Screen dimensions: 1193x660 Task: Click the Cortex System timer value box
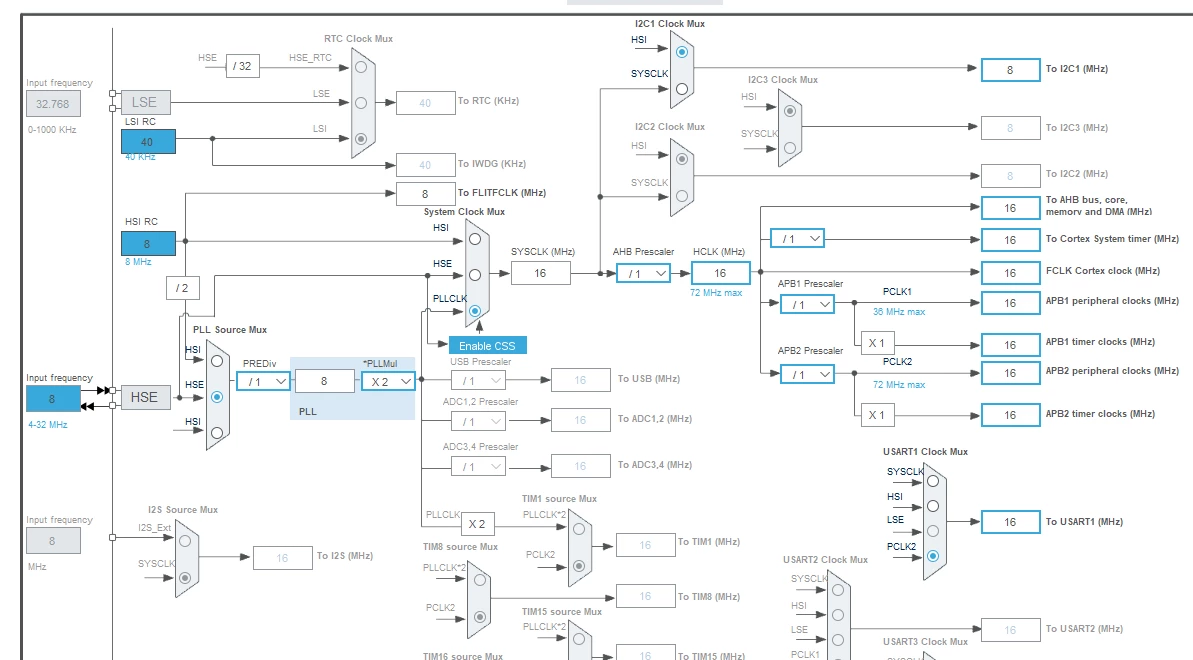(x=1010, y=240)
